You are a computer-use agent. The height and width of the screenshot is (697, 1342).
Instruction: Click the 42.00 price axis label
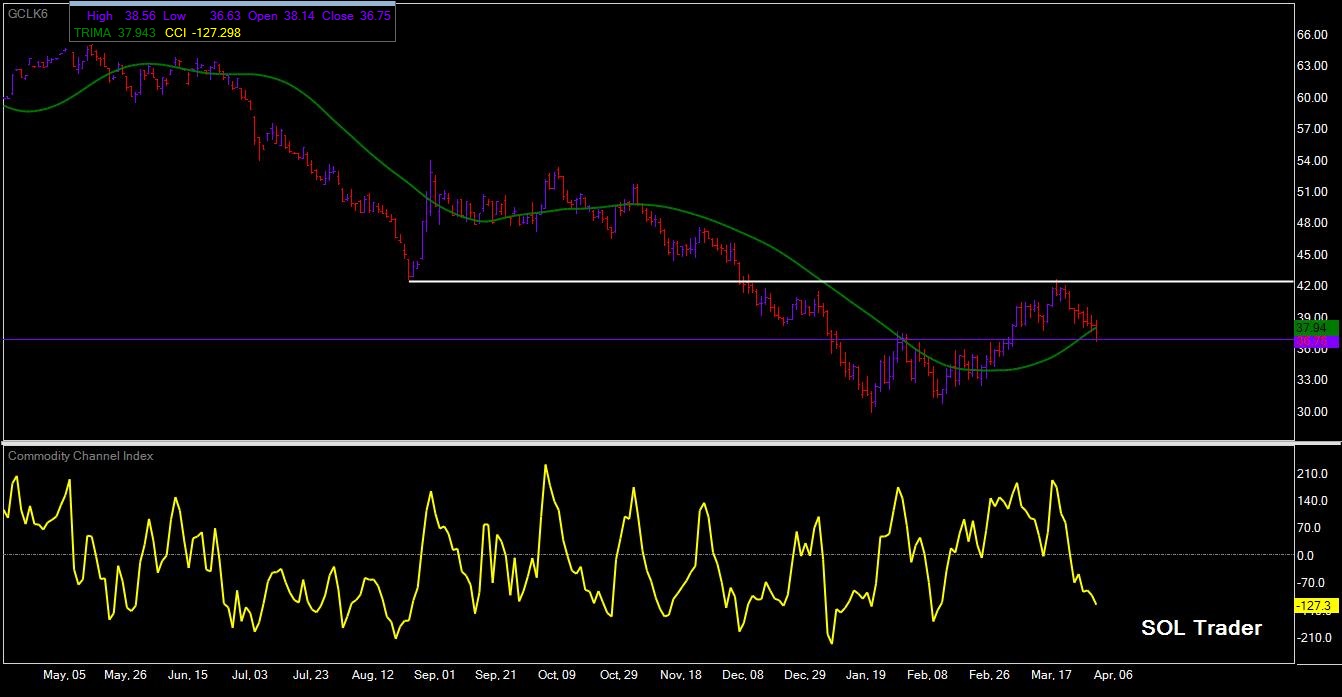(x=1311, y=286)
